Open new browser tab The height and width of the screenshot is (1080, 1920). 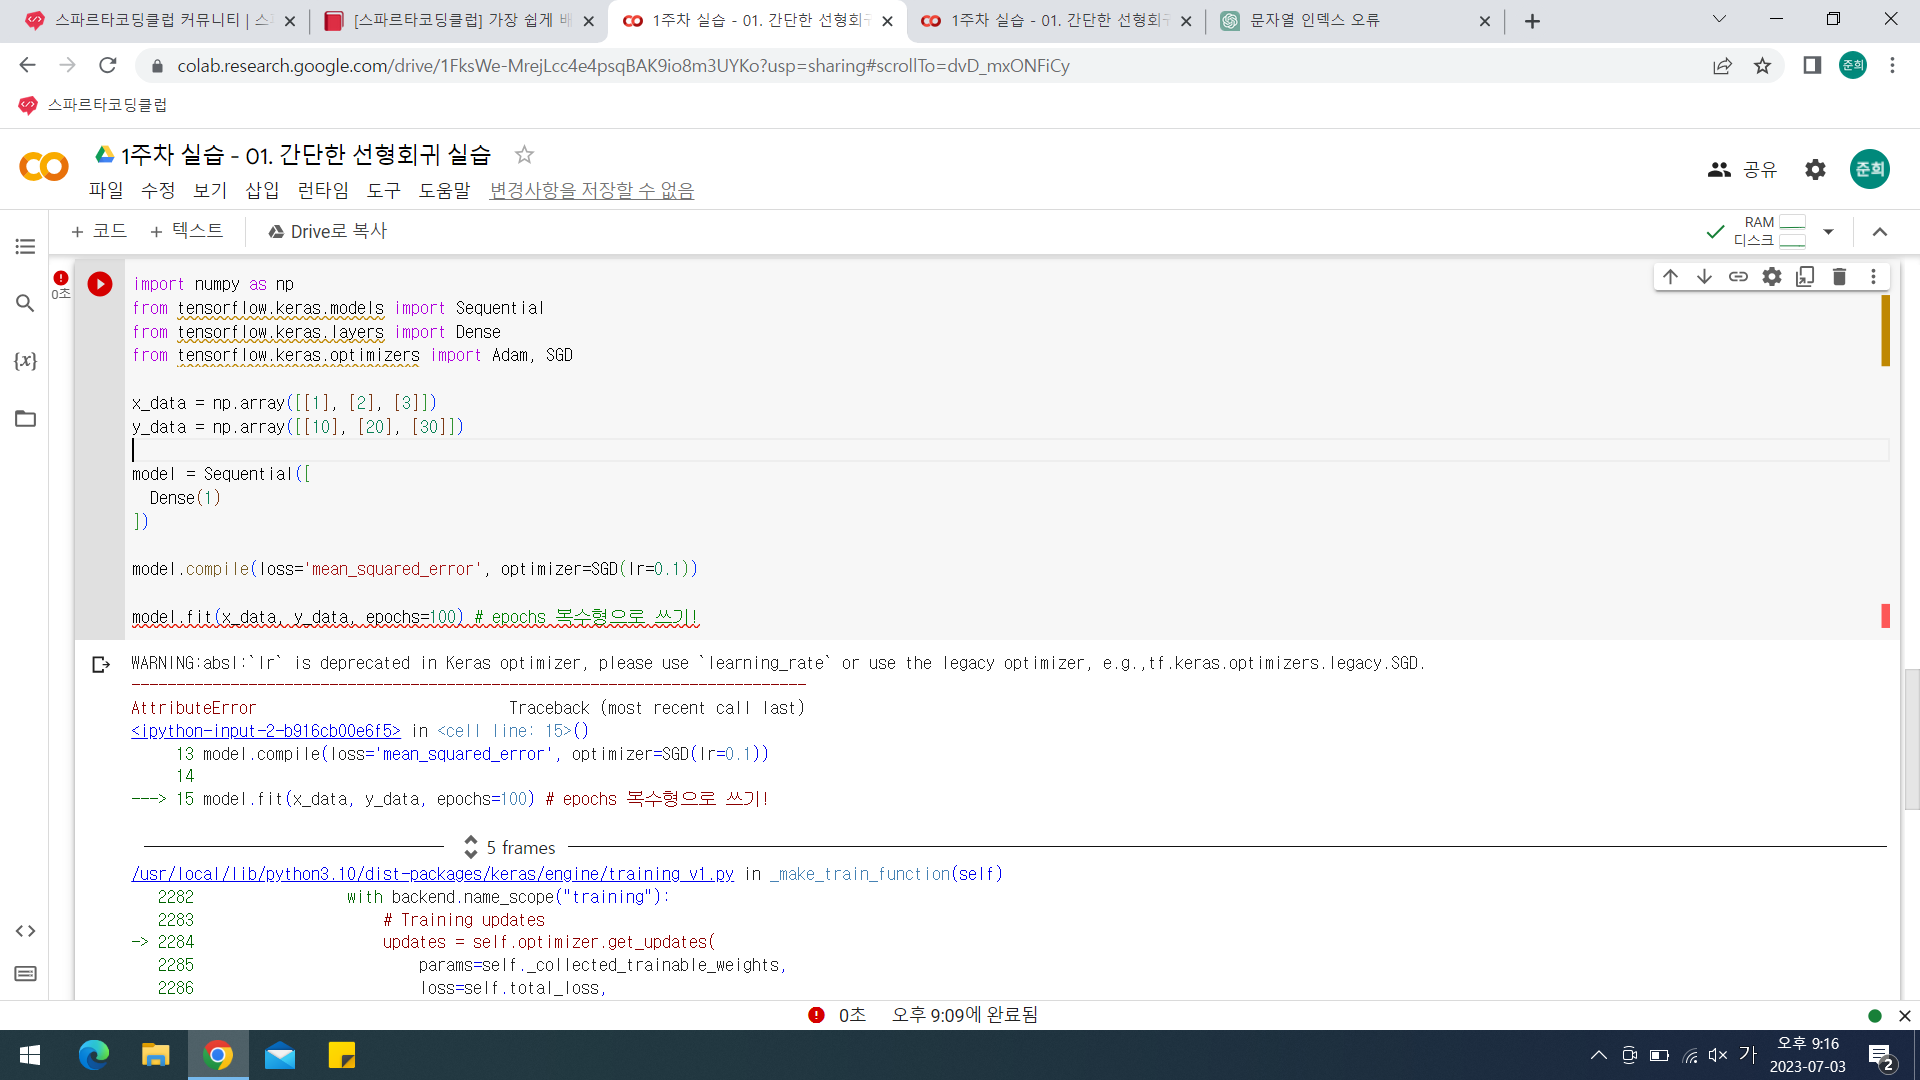pyautogui.click(x=1532, y=21)
